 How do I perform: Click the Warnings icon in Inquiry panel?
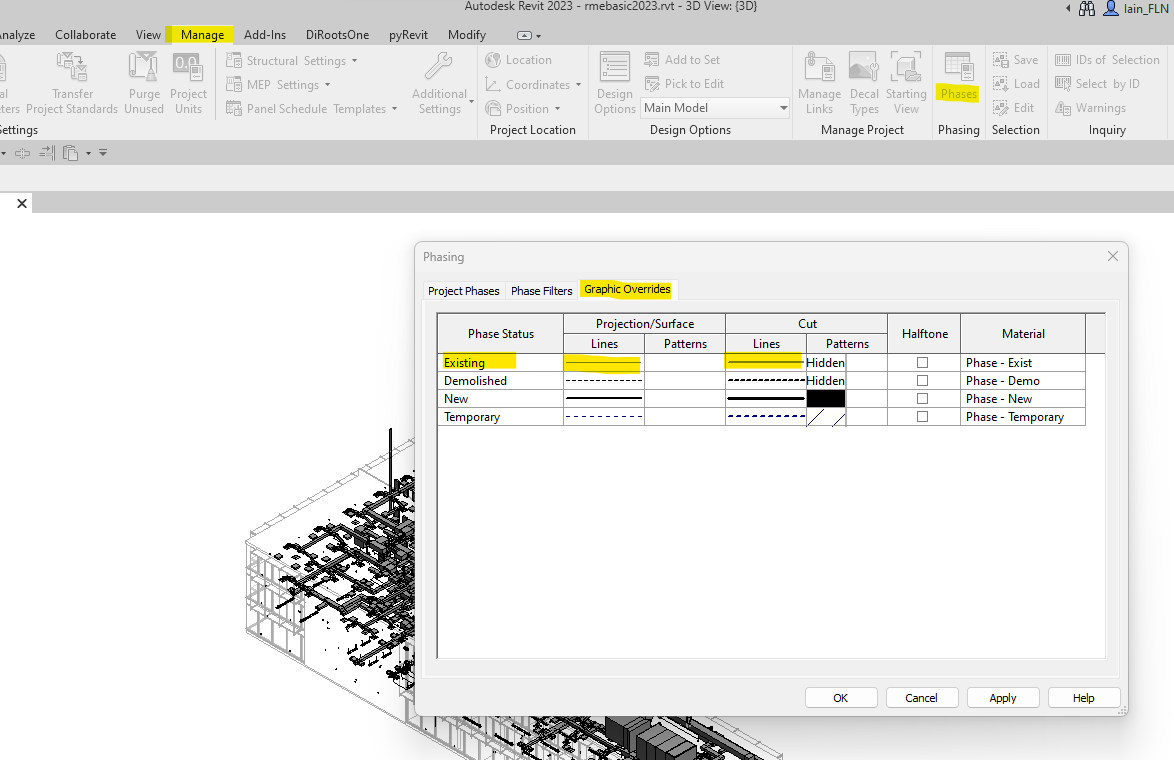[x=1092, y=107]
